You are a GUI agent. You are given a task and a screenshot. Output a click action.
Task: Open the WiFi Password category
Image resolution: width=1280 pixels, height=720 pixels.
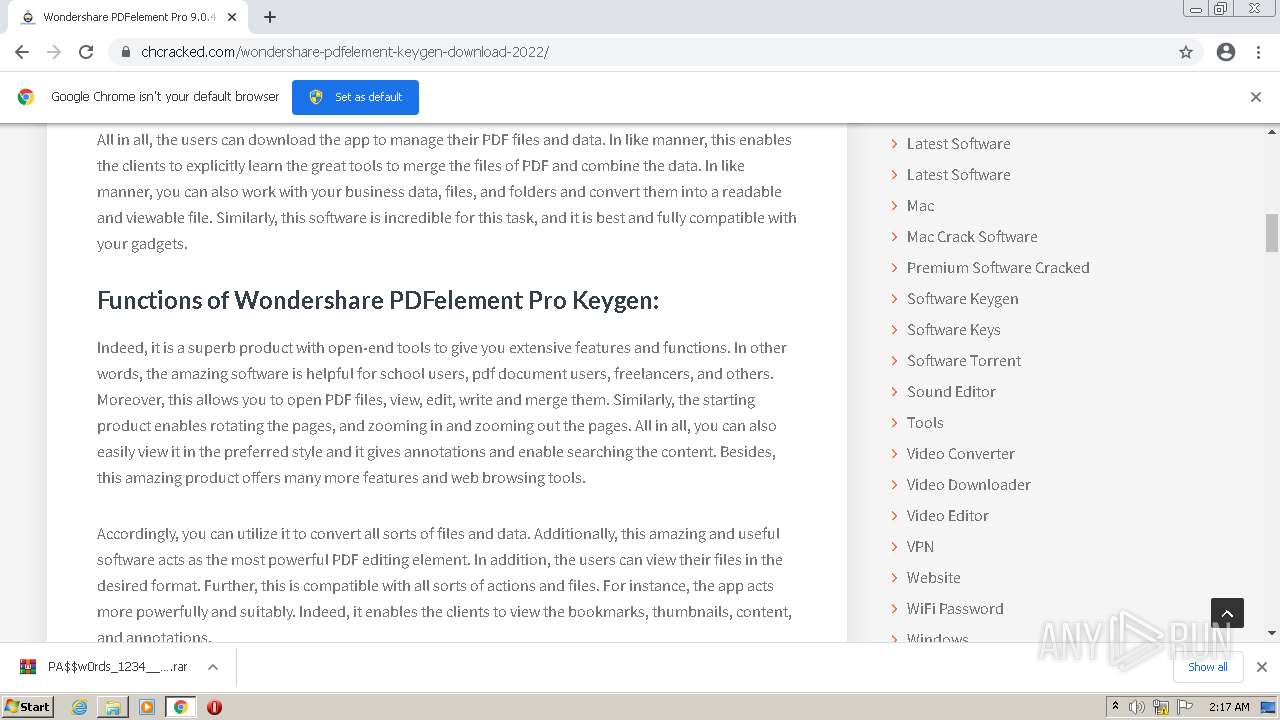point(955,609)
